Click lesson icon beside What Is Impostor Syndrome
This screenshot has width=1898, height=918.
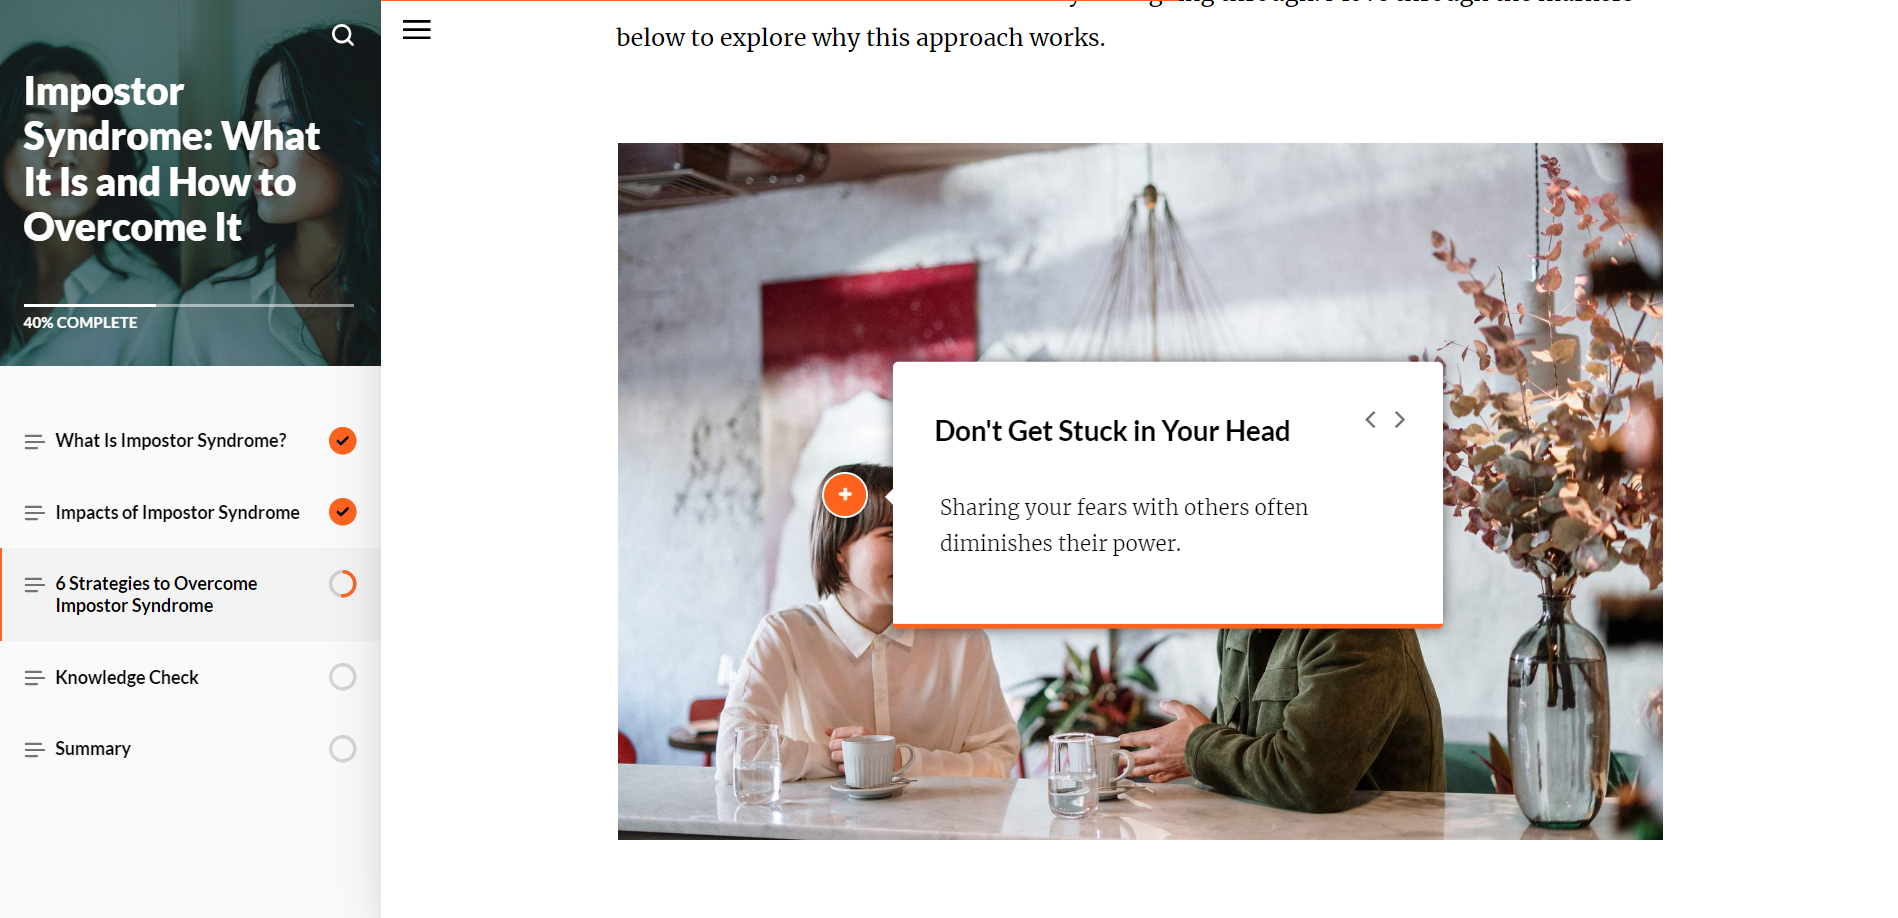coord(34,441)
